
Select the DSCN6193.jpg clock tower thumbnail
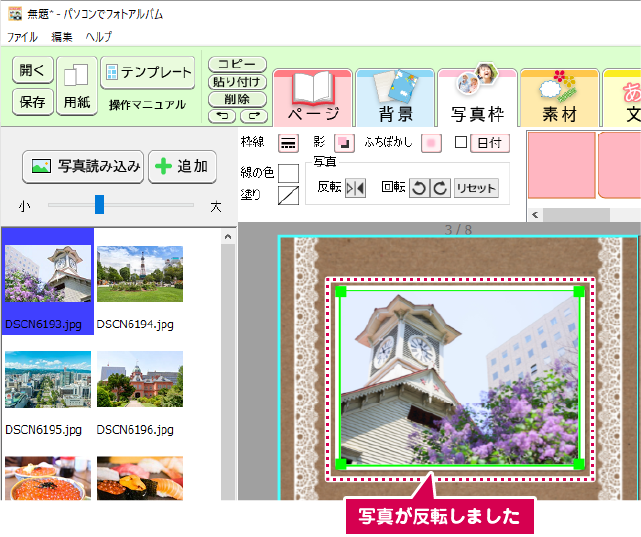(48, 274)
